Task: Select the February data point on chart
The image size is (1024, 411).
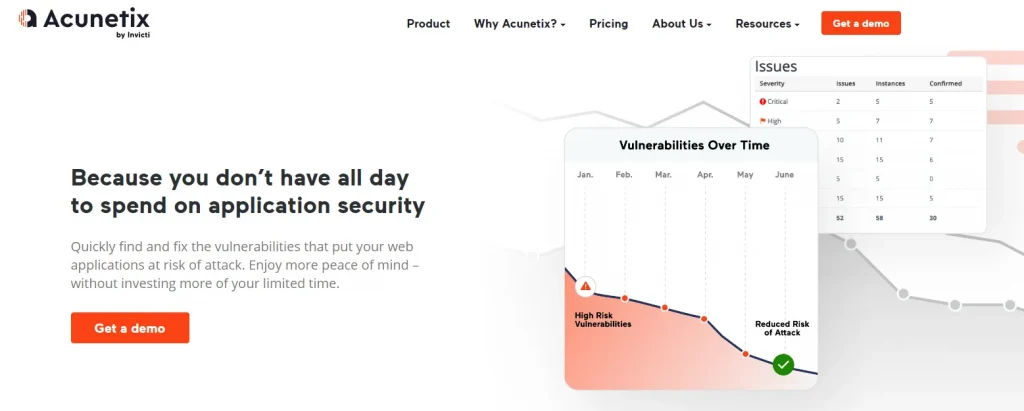Action: click(624, 298)
